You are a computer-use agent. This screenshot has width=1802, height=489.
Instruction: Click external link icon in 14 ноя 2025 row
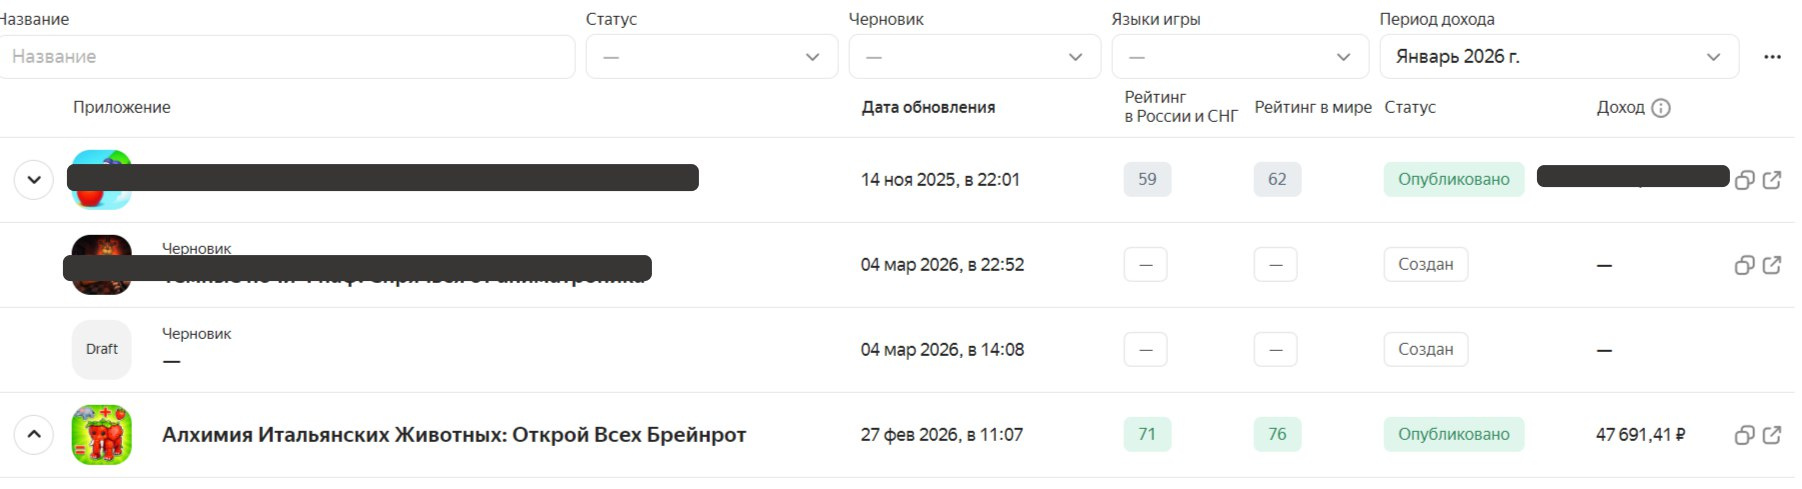pos(1771,180)
